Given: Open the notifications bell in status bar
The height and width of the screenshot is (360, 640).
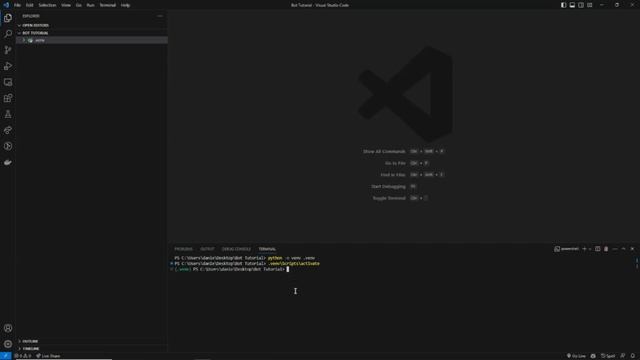Looking at the screenshot, I should click(633, 356).
